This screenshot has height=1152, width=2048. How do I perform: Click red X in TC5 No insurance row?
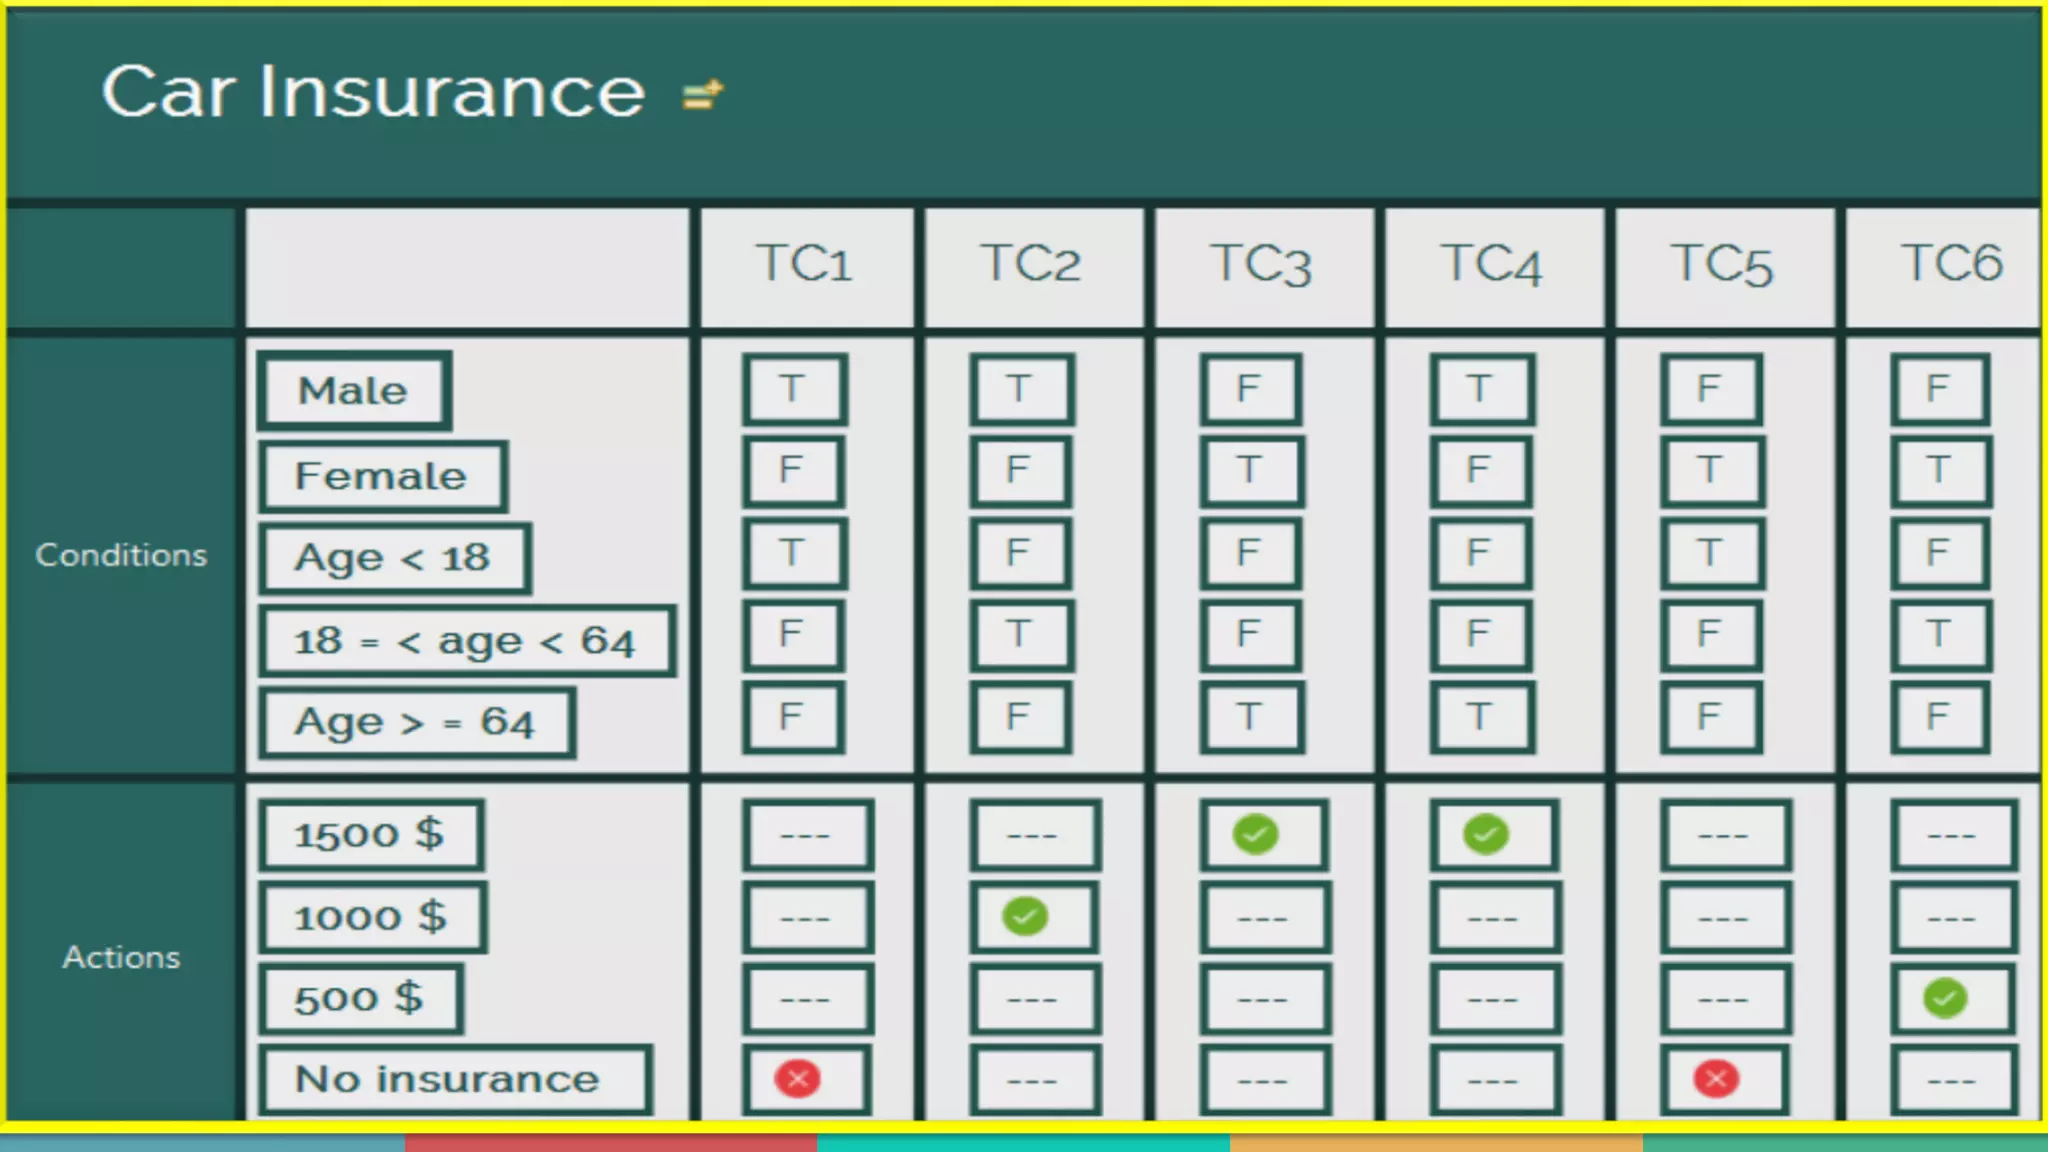pyautogui.click(x=1716, y=1079)
